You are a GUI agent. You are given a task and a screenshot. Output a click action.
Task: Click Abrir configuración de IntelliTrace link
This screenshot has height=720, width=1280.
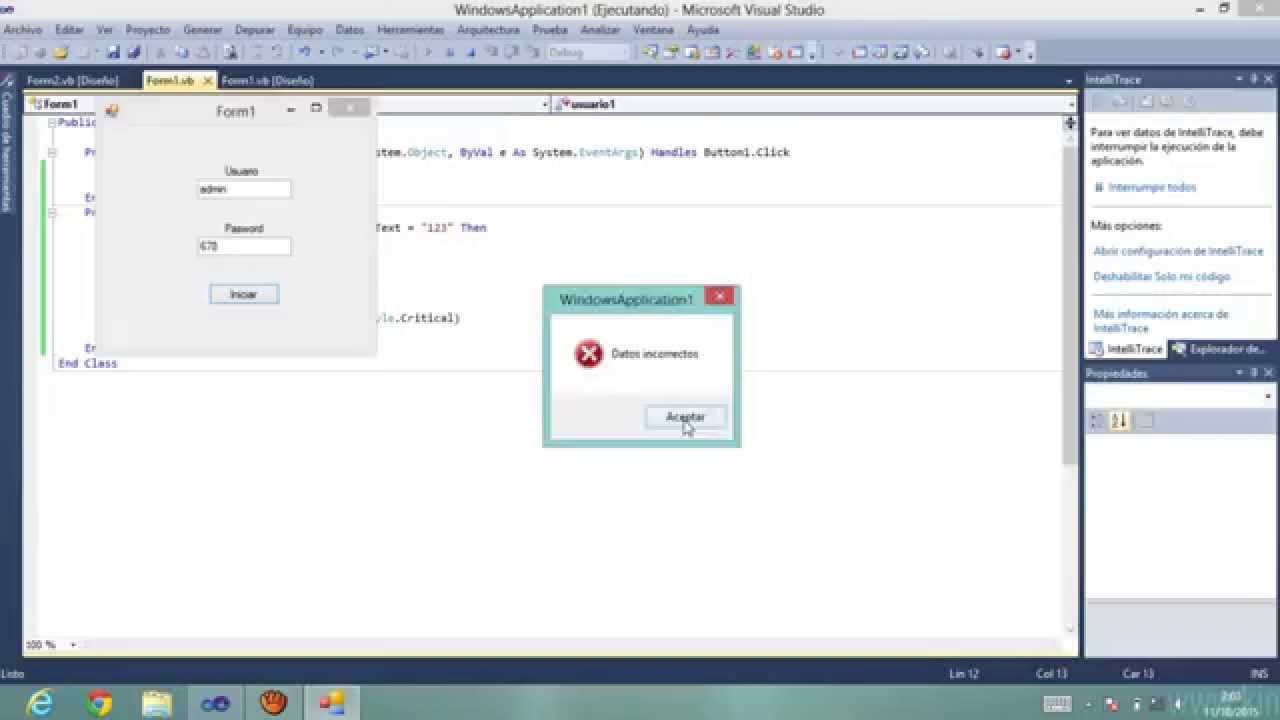pyautogui.click(x=1178, y=251)
